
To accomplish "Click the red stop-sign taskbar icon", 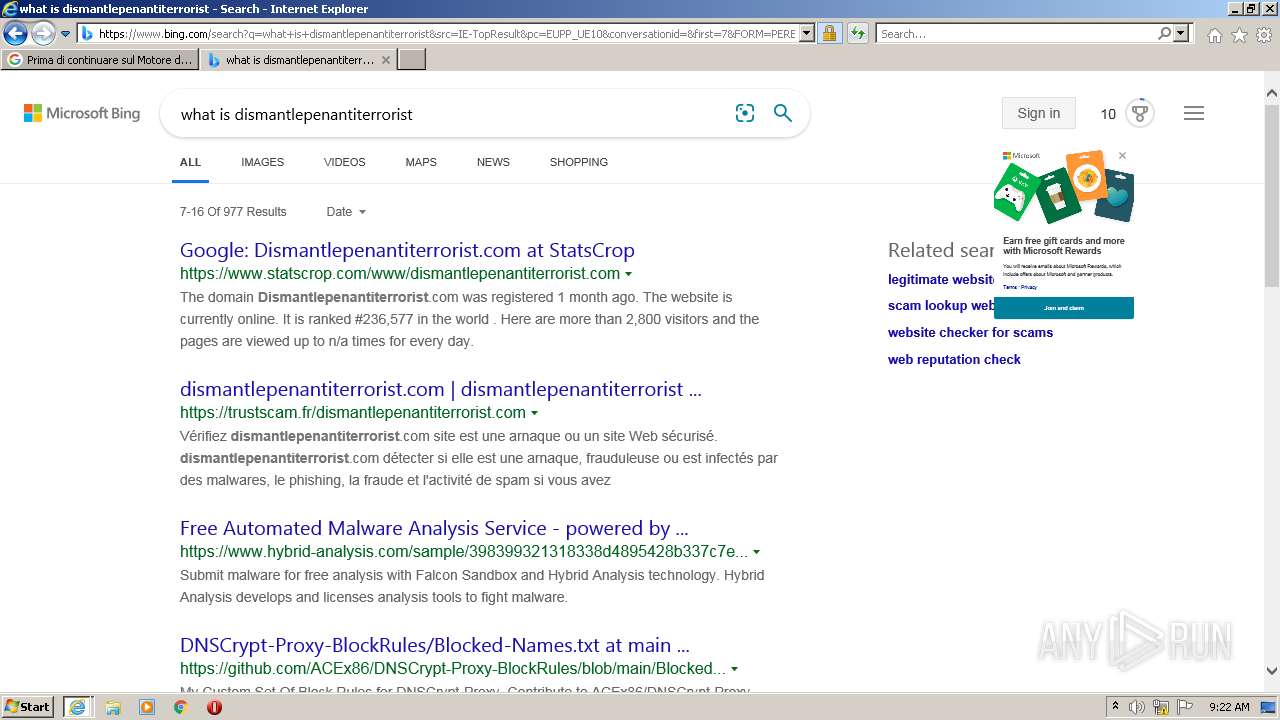I will click(214, 707).
